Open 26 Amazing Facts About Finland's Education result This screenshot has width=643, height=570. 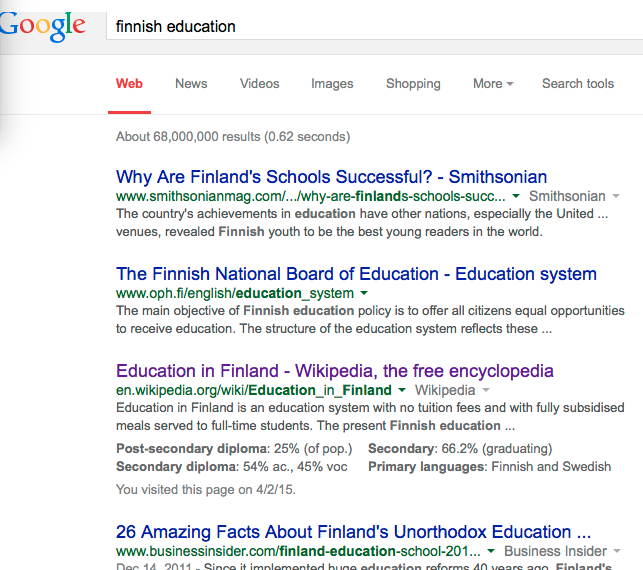(353, 532)
